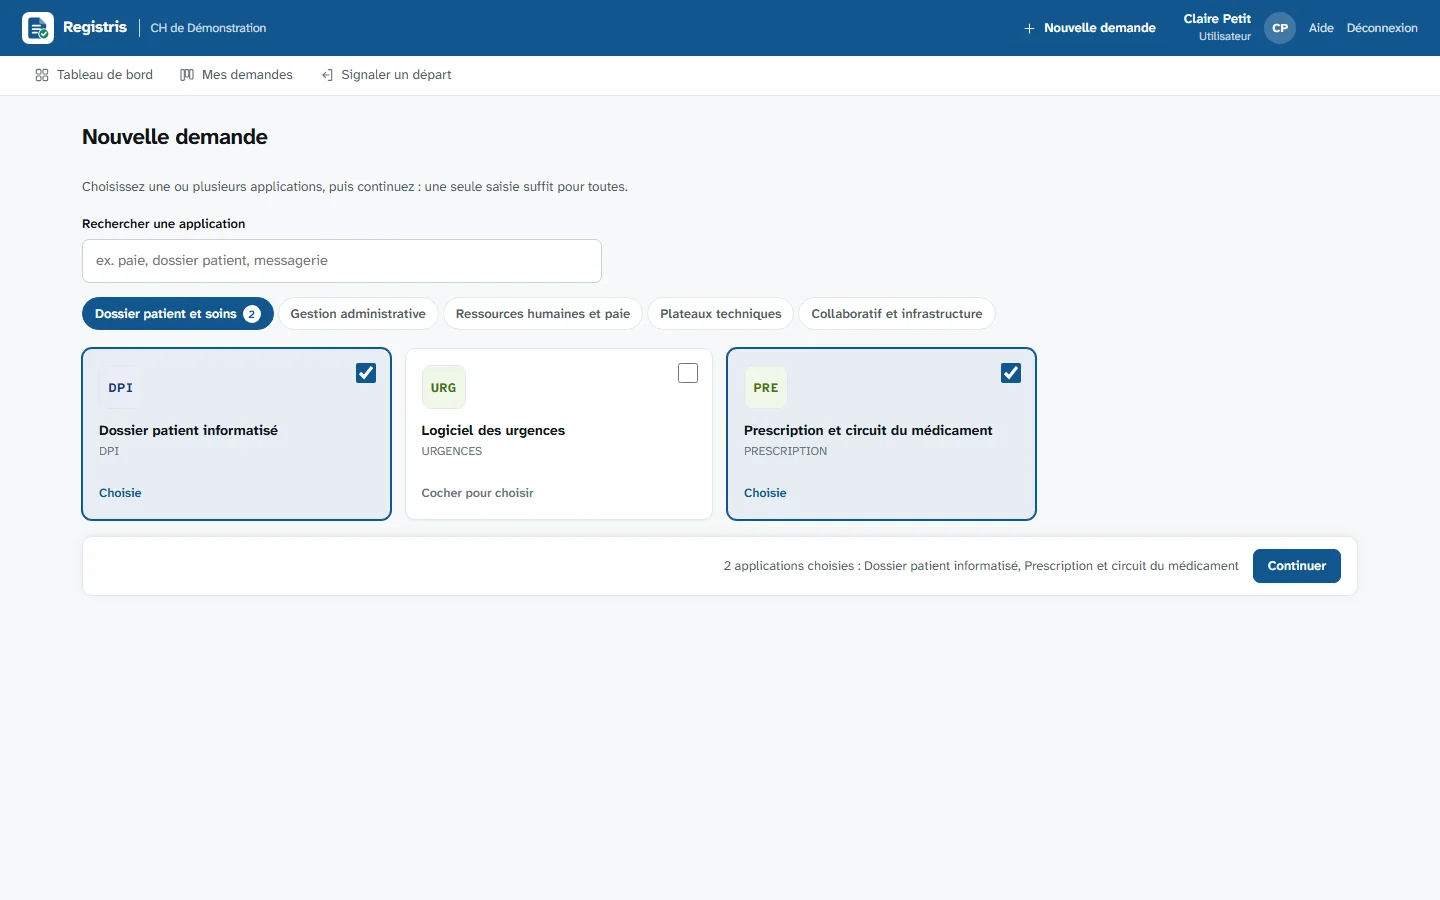This screenshot has width=1440, height=900.
Task: Uncheck Prescription et circuit du médicament checkbox
Action: [x=1011, y=373]
